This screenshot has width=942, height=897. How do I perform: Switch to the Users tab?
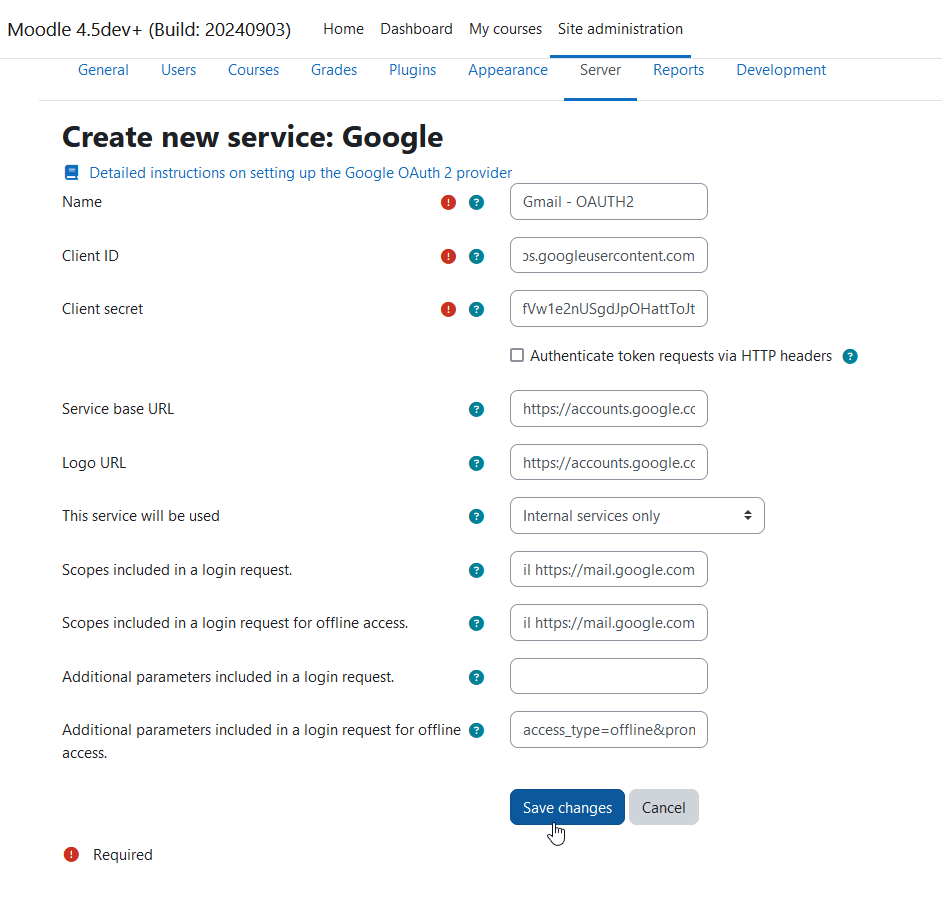(x=178, y=70)
